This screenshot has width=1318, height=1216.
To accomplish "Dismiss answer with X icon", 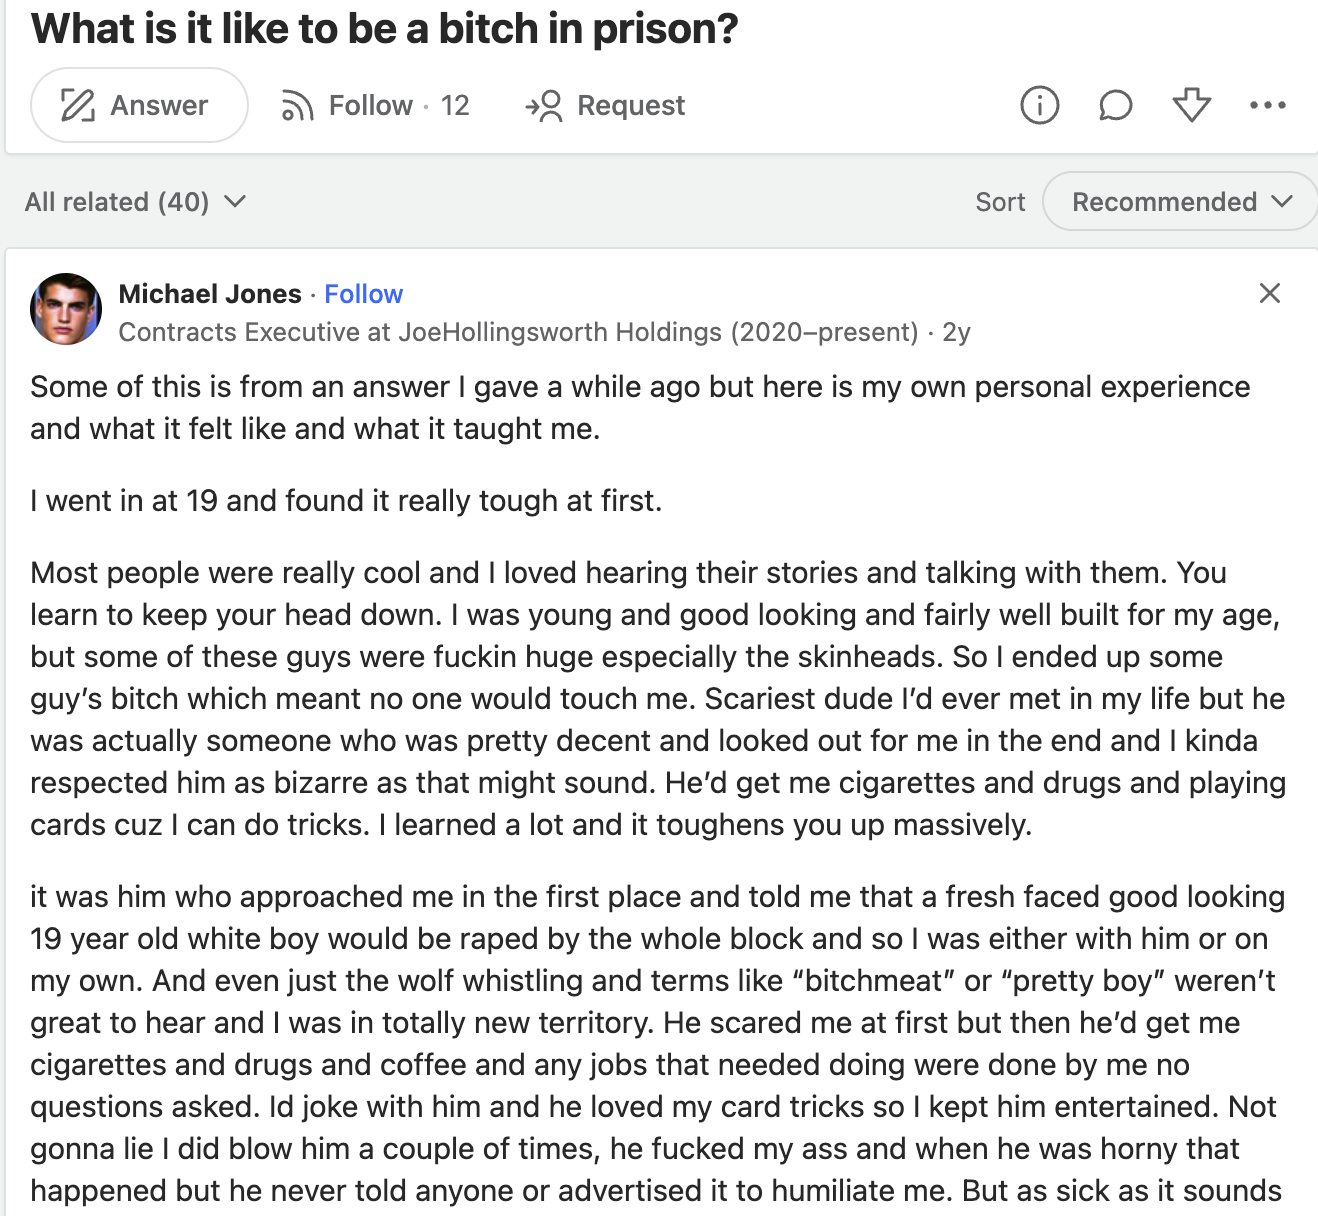I will pos(1269,293).
